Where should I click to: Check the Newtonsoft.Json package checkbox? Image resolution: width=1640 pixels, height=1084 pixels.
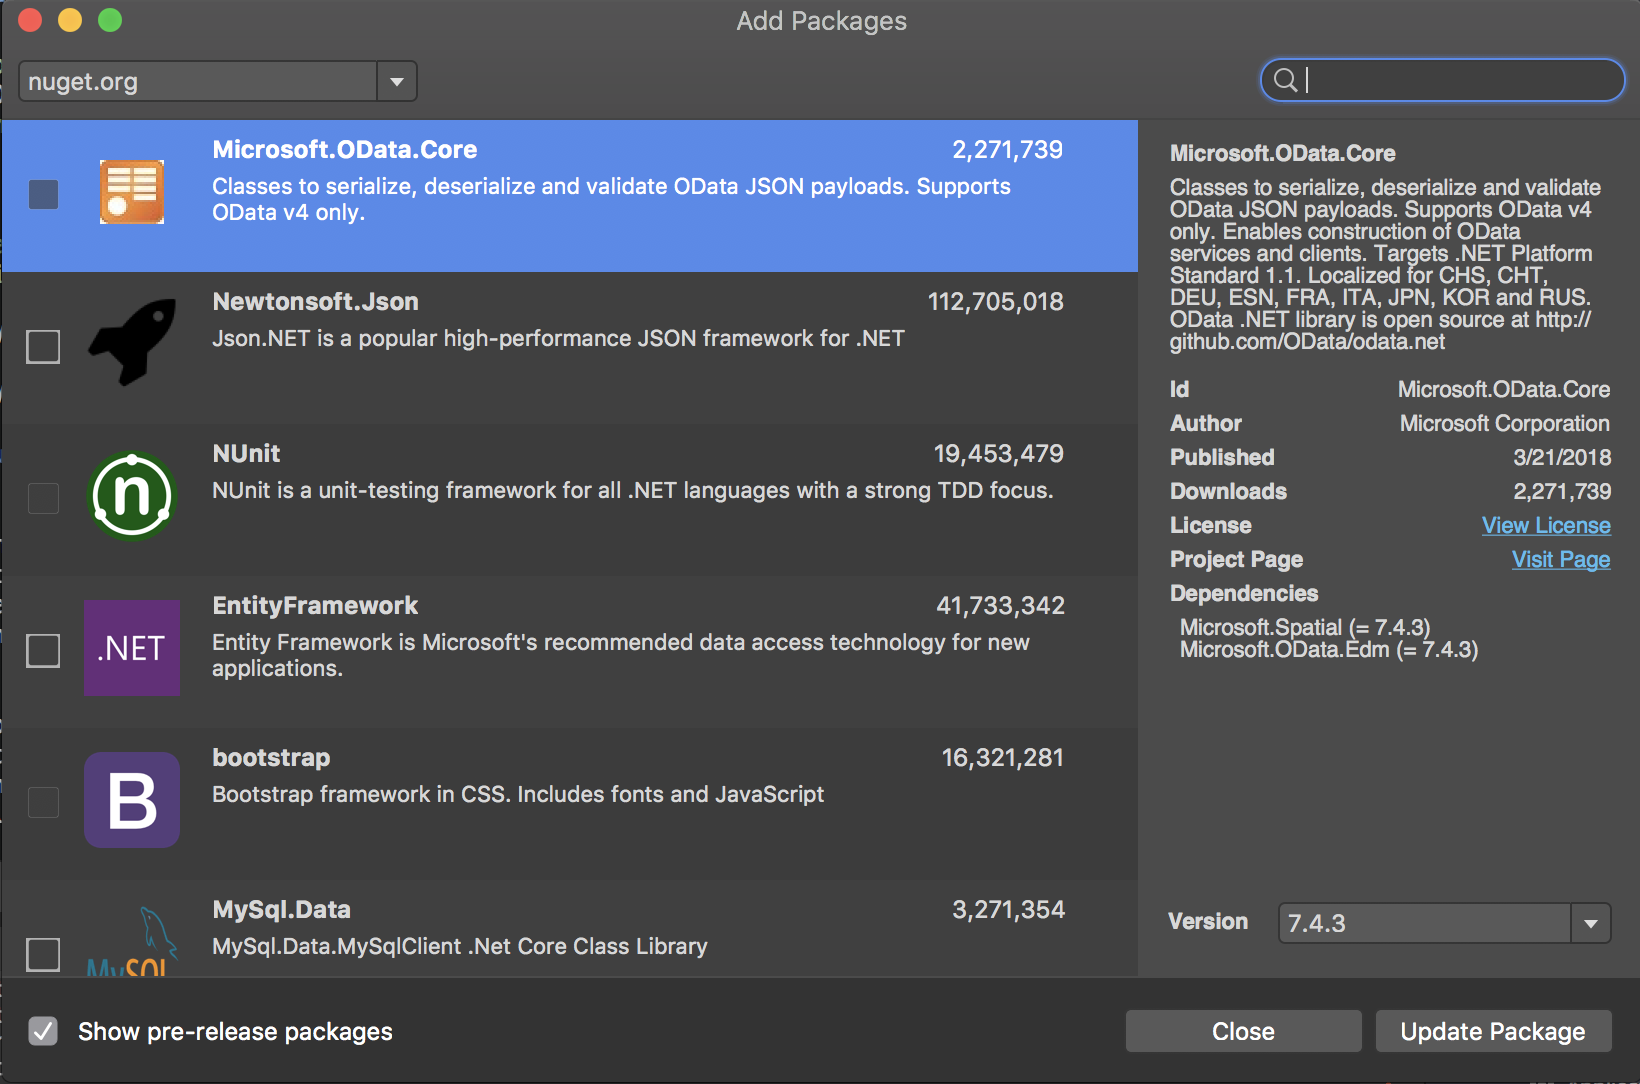click(43, 347)
